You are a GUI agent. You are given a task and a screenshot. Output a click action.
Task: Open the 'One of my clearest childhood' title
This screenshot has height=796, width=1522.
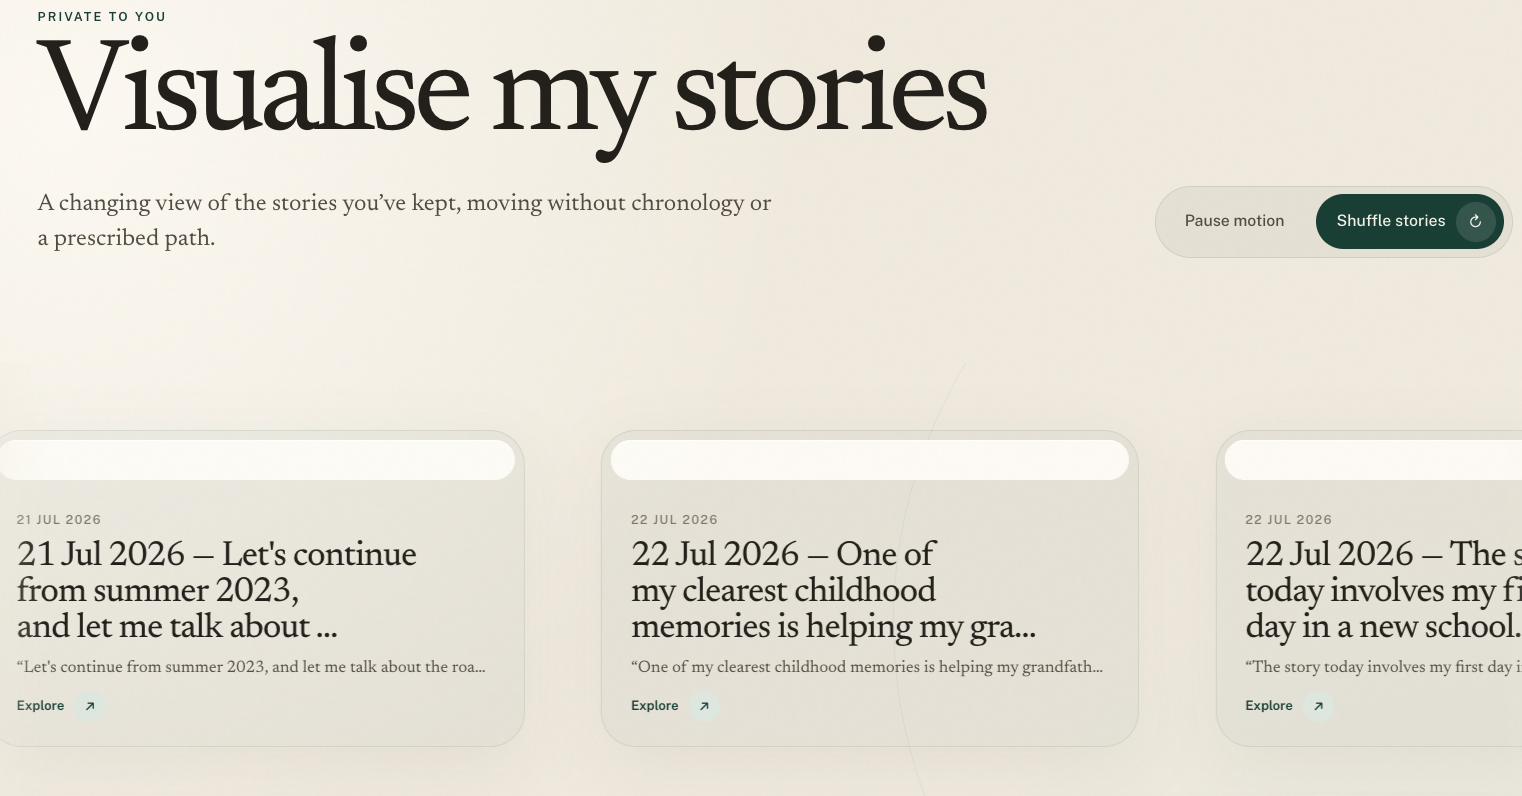pyautogui.click(x=833, y=590)
